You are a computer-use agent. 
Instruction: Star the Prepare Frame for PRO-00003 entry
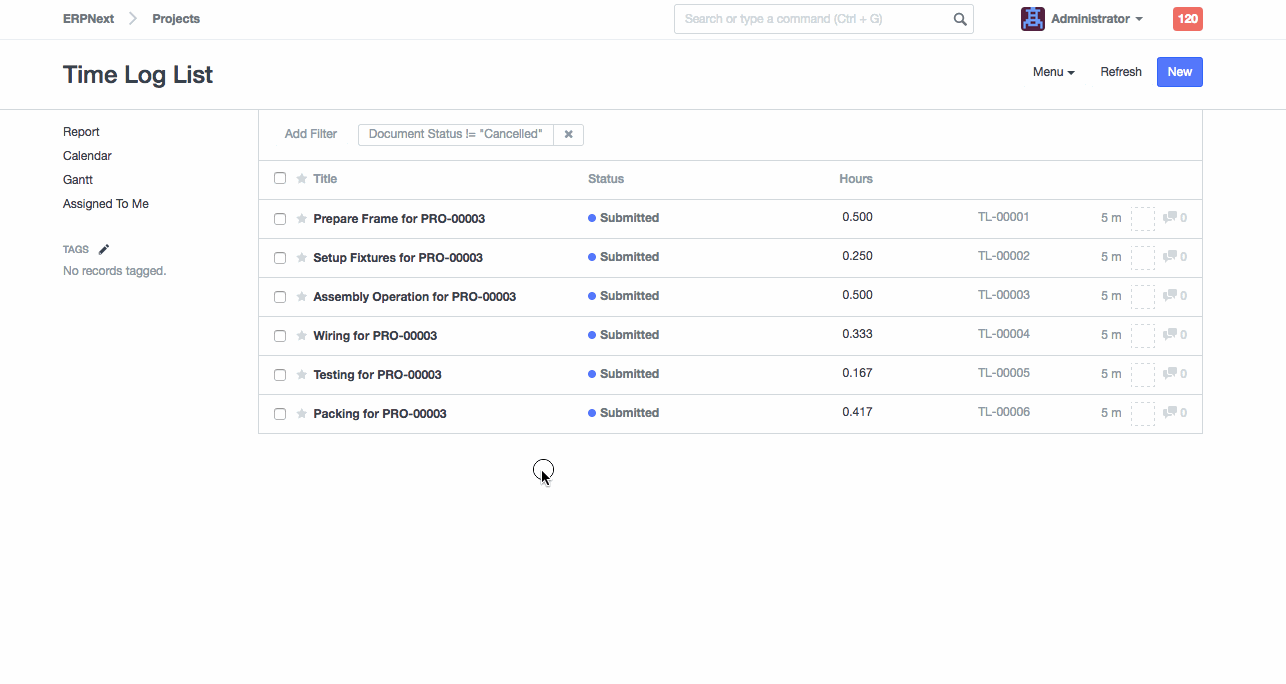click(x=301, y=219)
